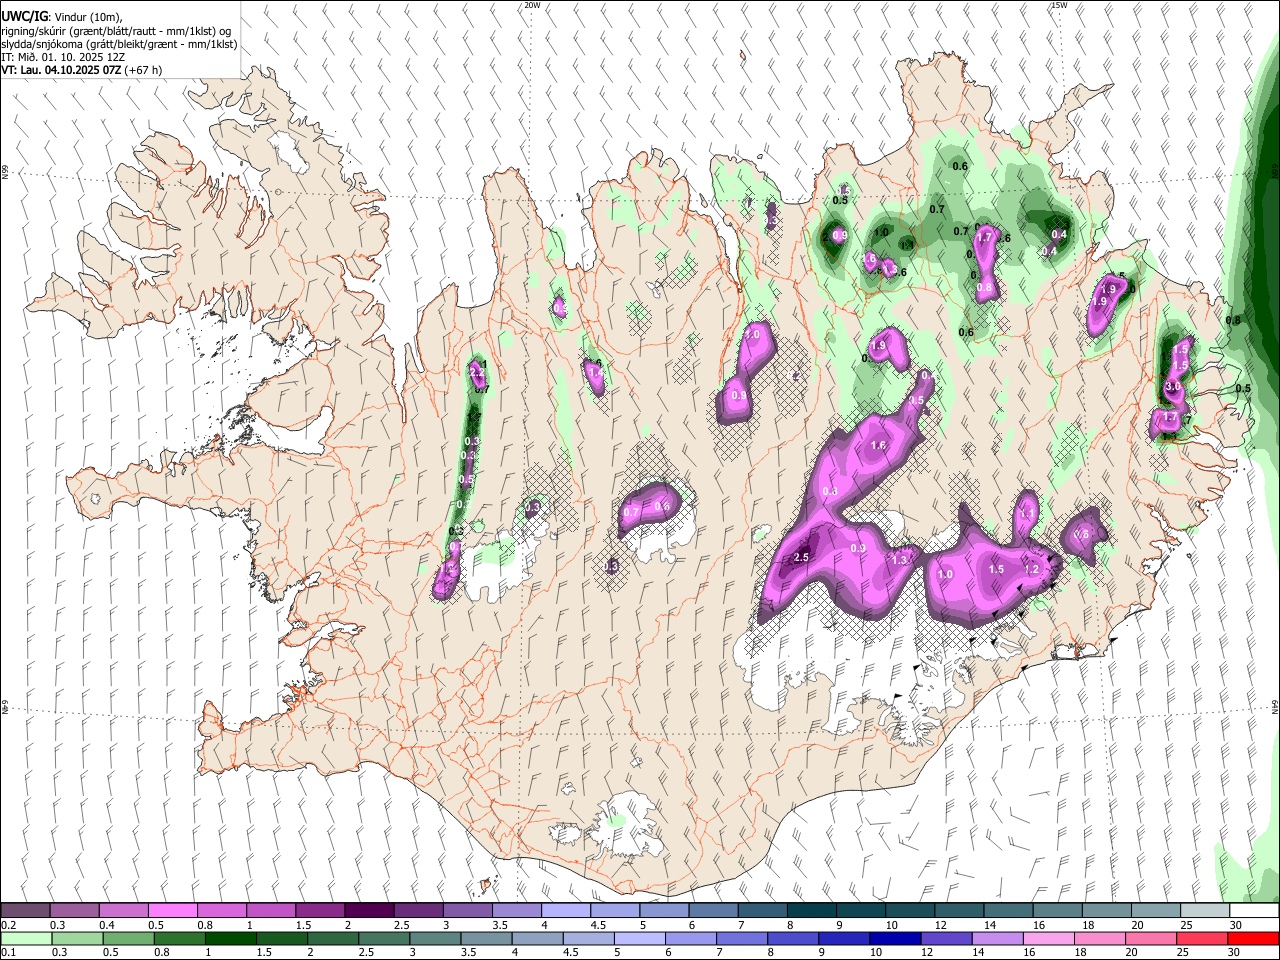The width and height of the screenshot is (1280, 960).
Task: Click the '2.2' value on the western green band
Action: [477, 372]
